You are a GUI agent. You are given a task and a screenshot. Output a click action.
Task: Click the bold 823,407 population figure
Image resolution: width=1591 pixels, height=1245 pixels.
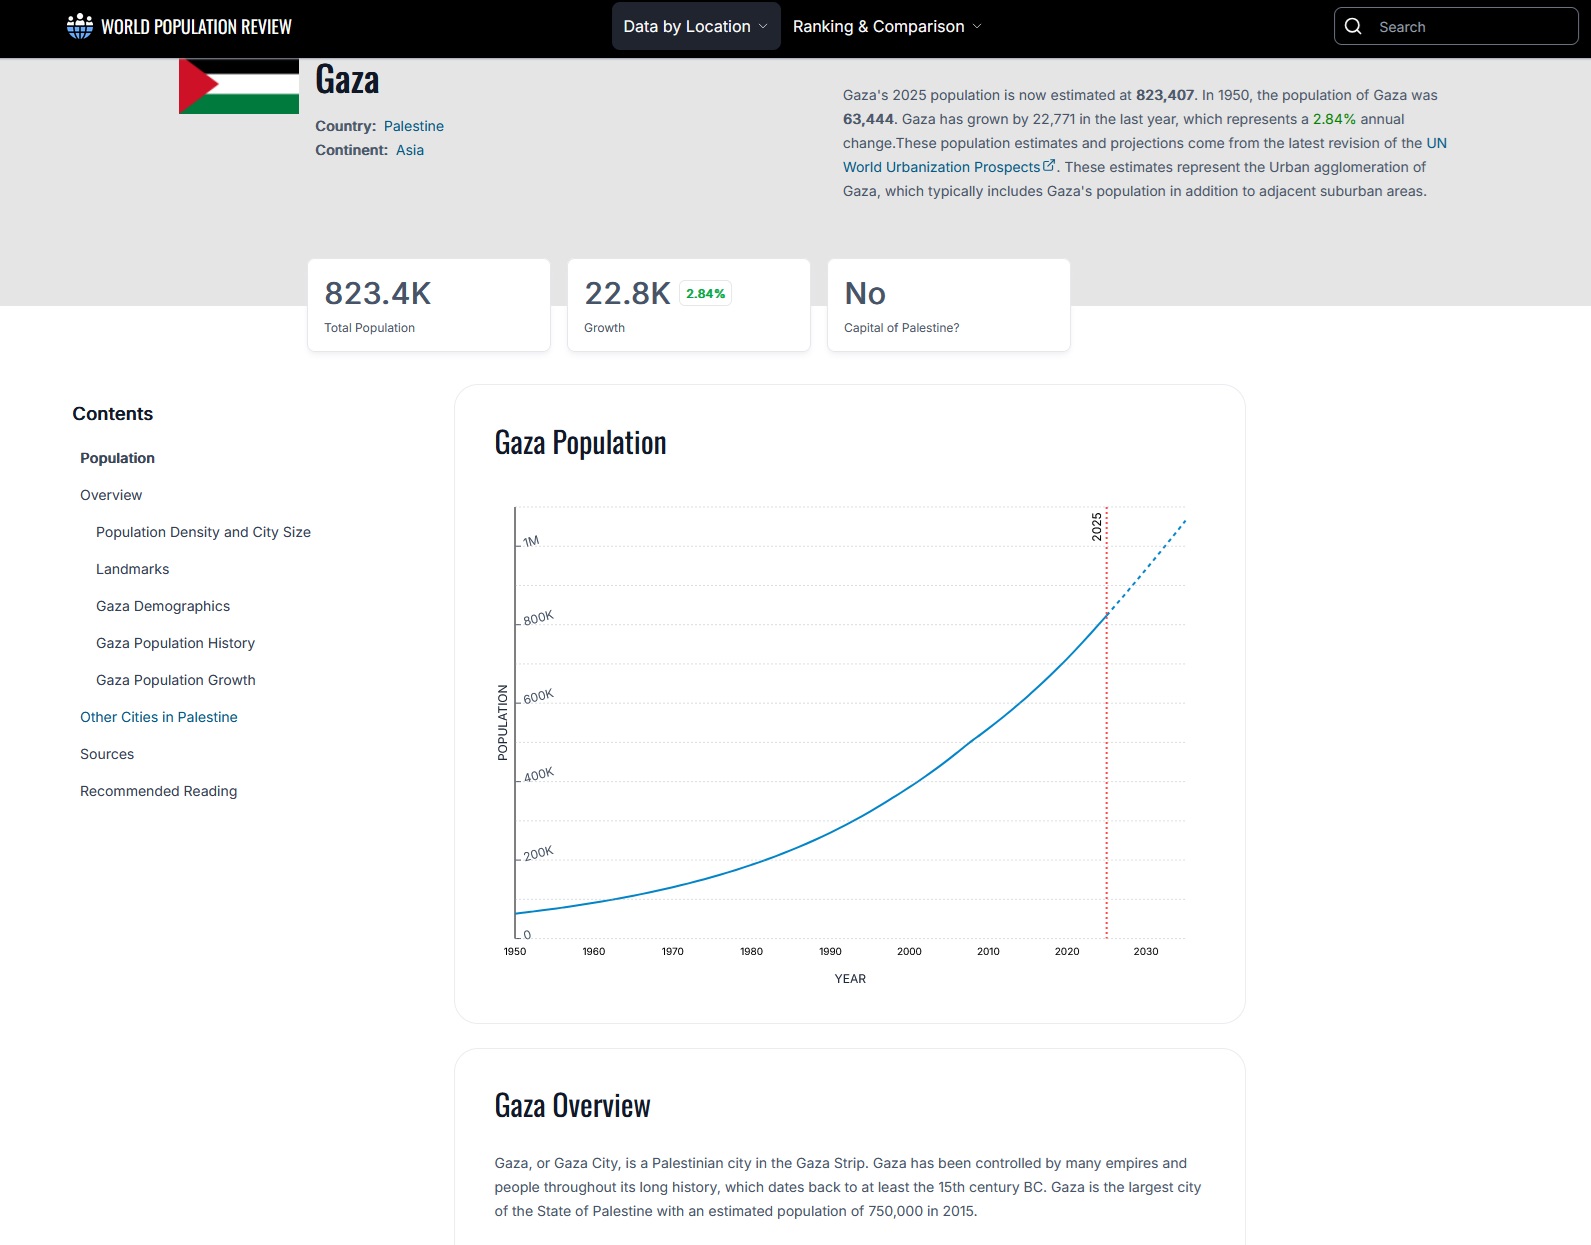[x=1165, y=95]
